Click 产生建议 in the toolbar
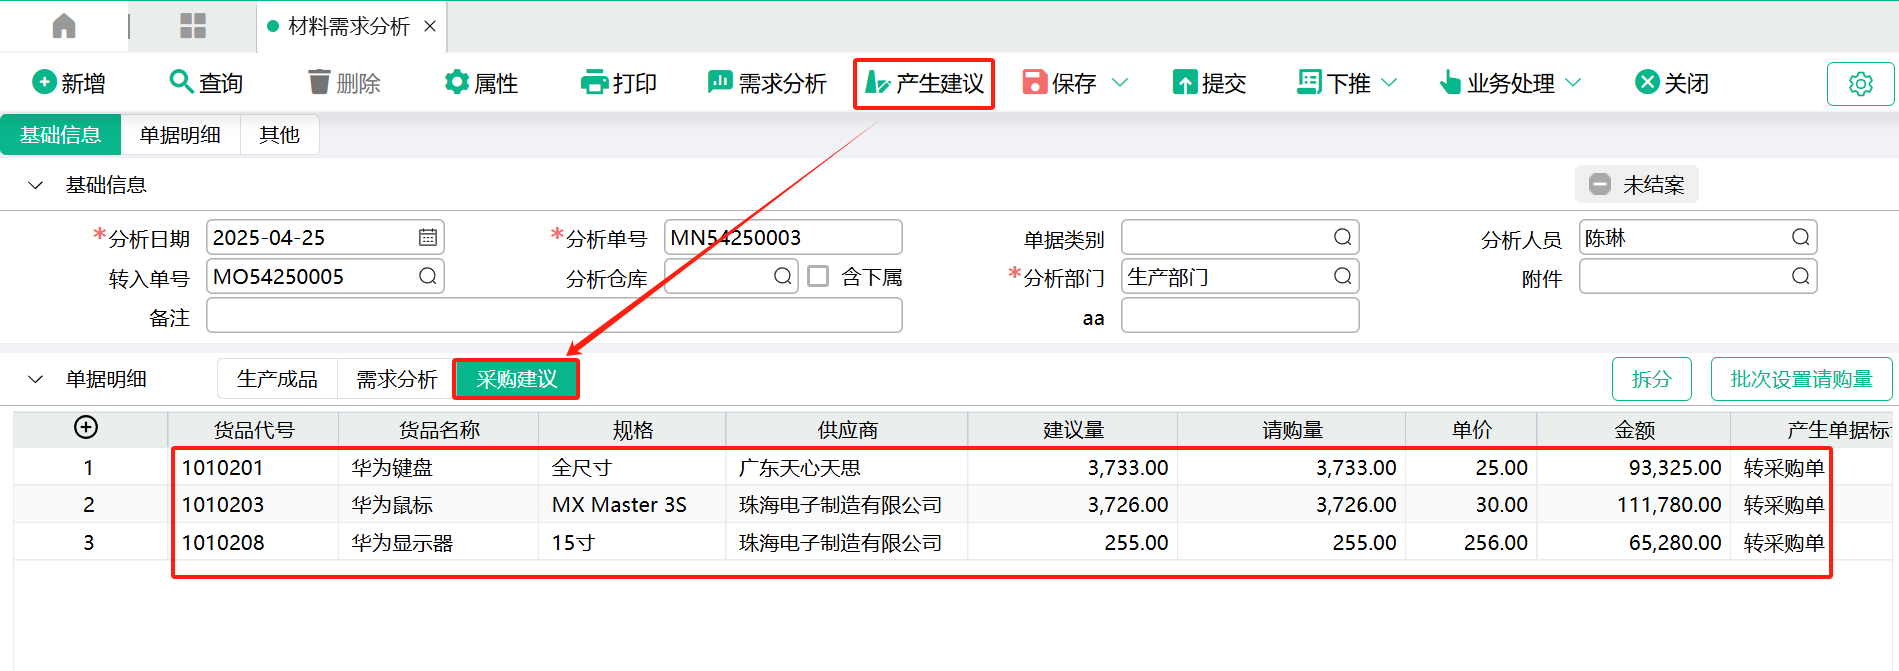 (924, 83)
